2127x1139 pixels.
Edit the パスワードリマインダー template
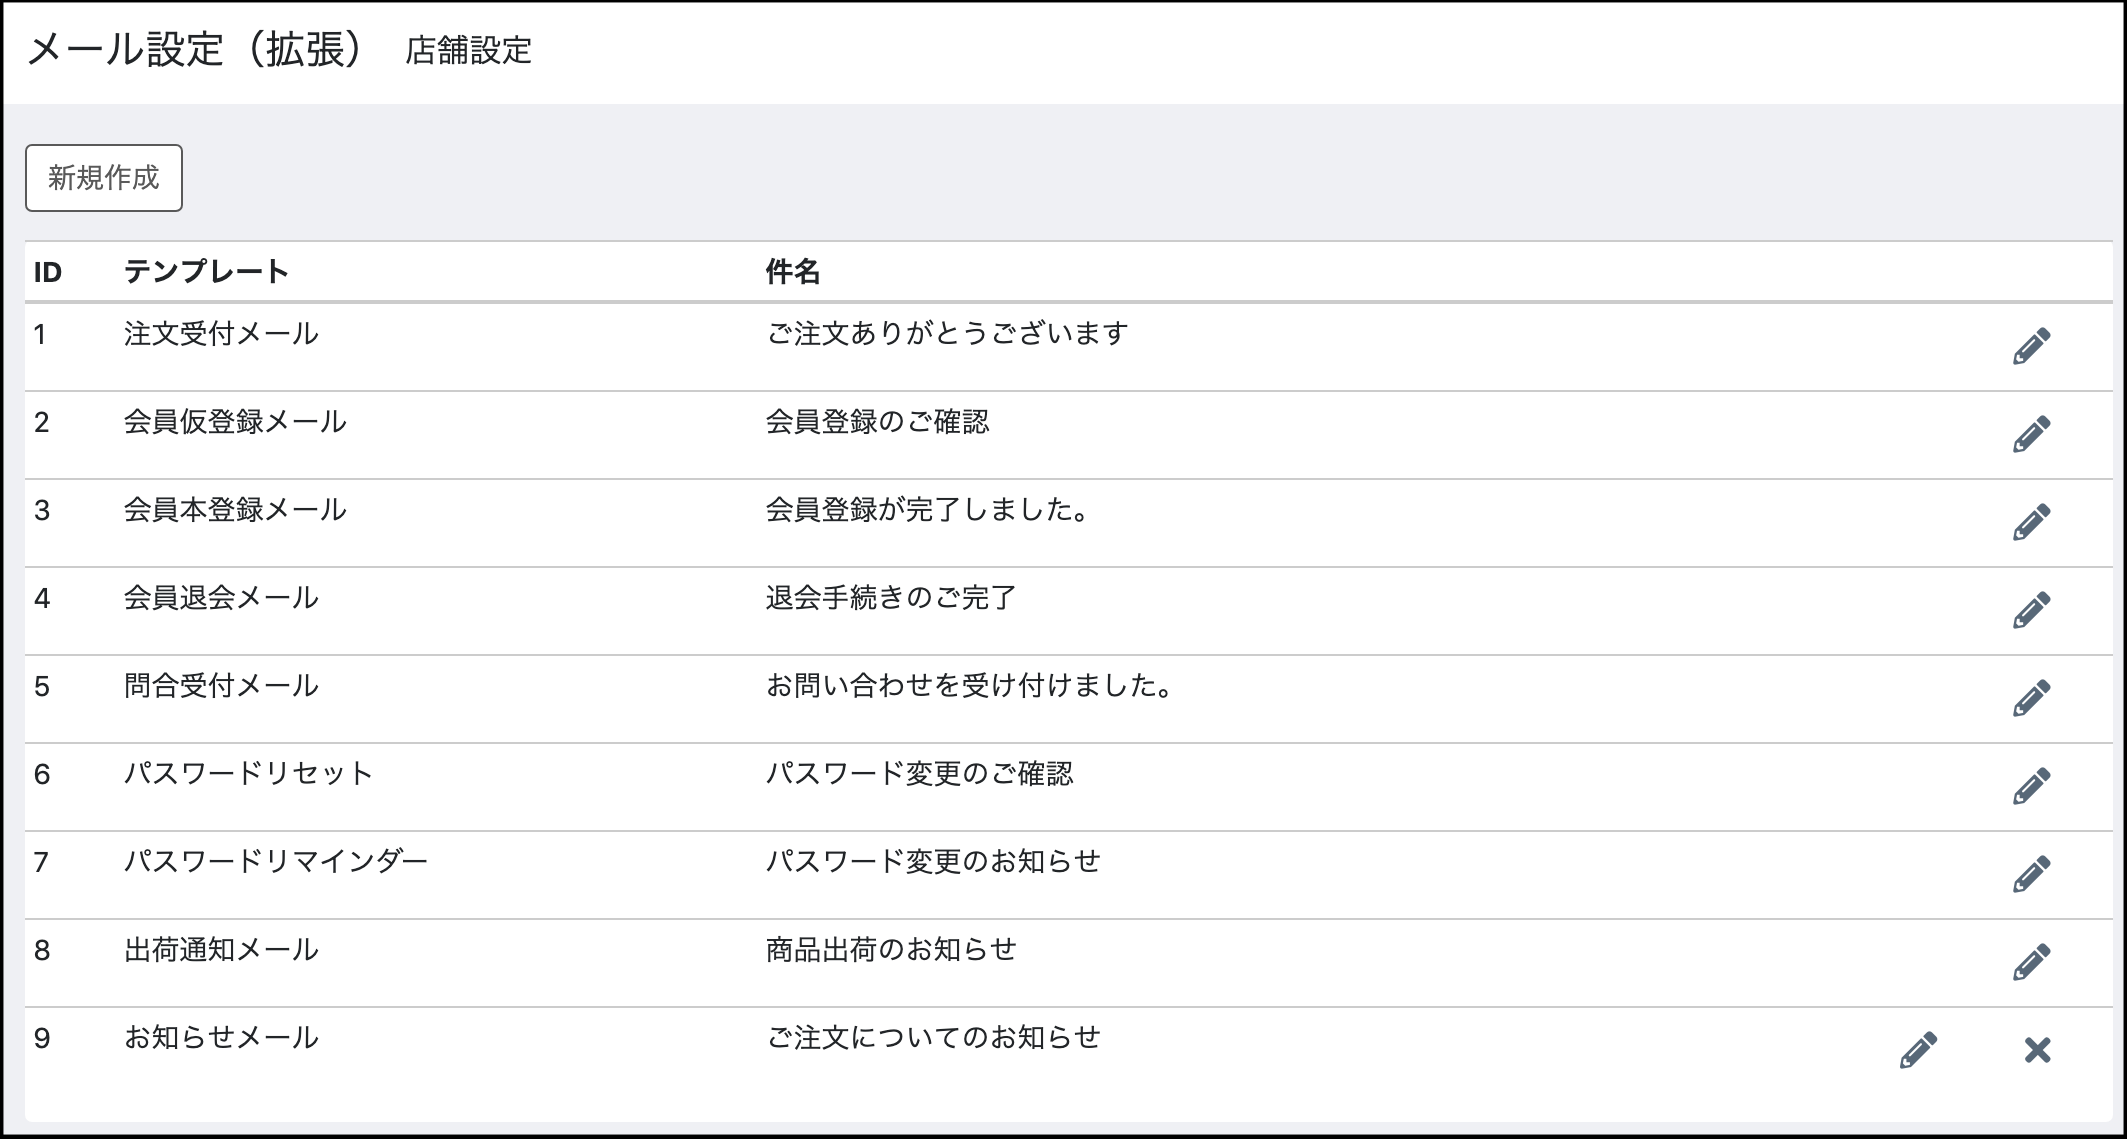[x=2031, y=874]
